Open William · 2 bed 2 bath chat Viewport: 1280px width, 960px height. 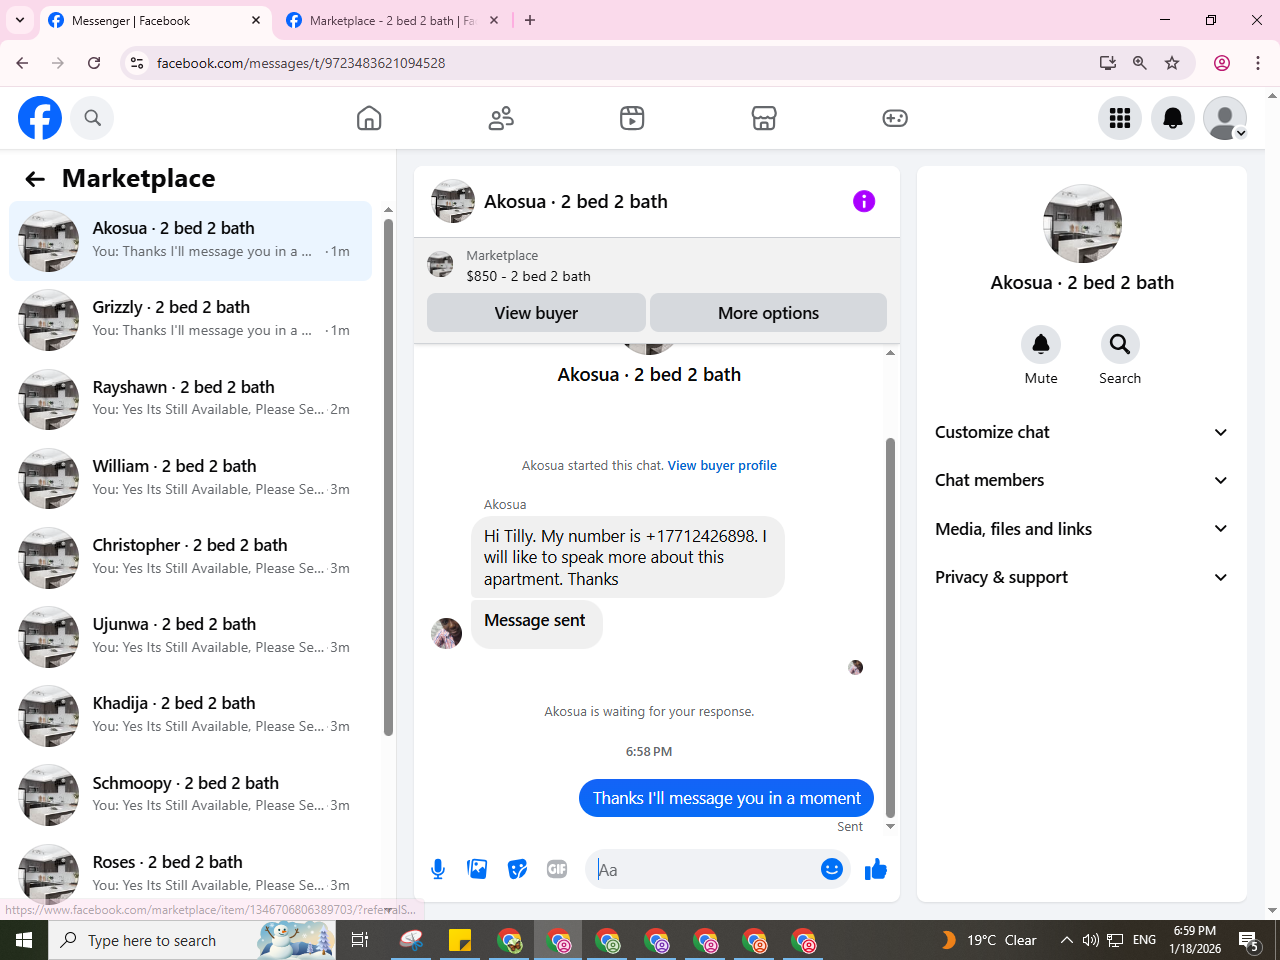coord(190,478)
